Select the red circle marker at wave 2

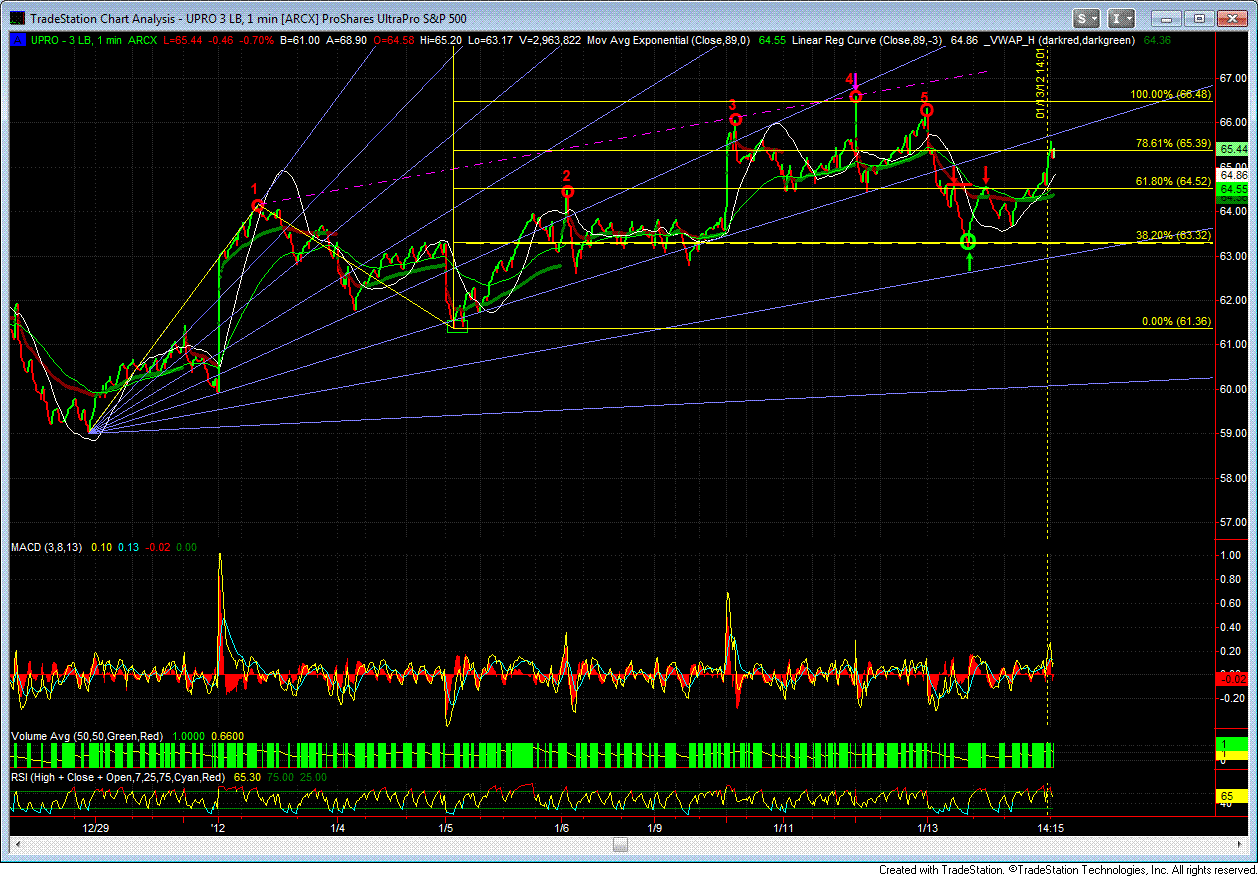click(x=567, y=192)
